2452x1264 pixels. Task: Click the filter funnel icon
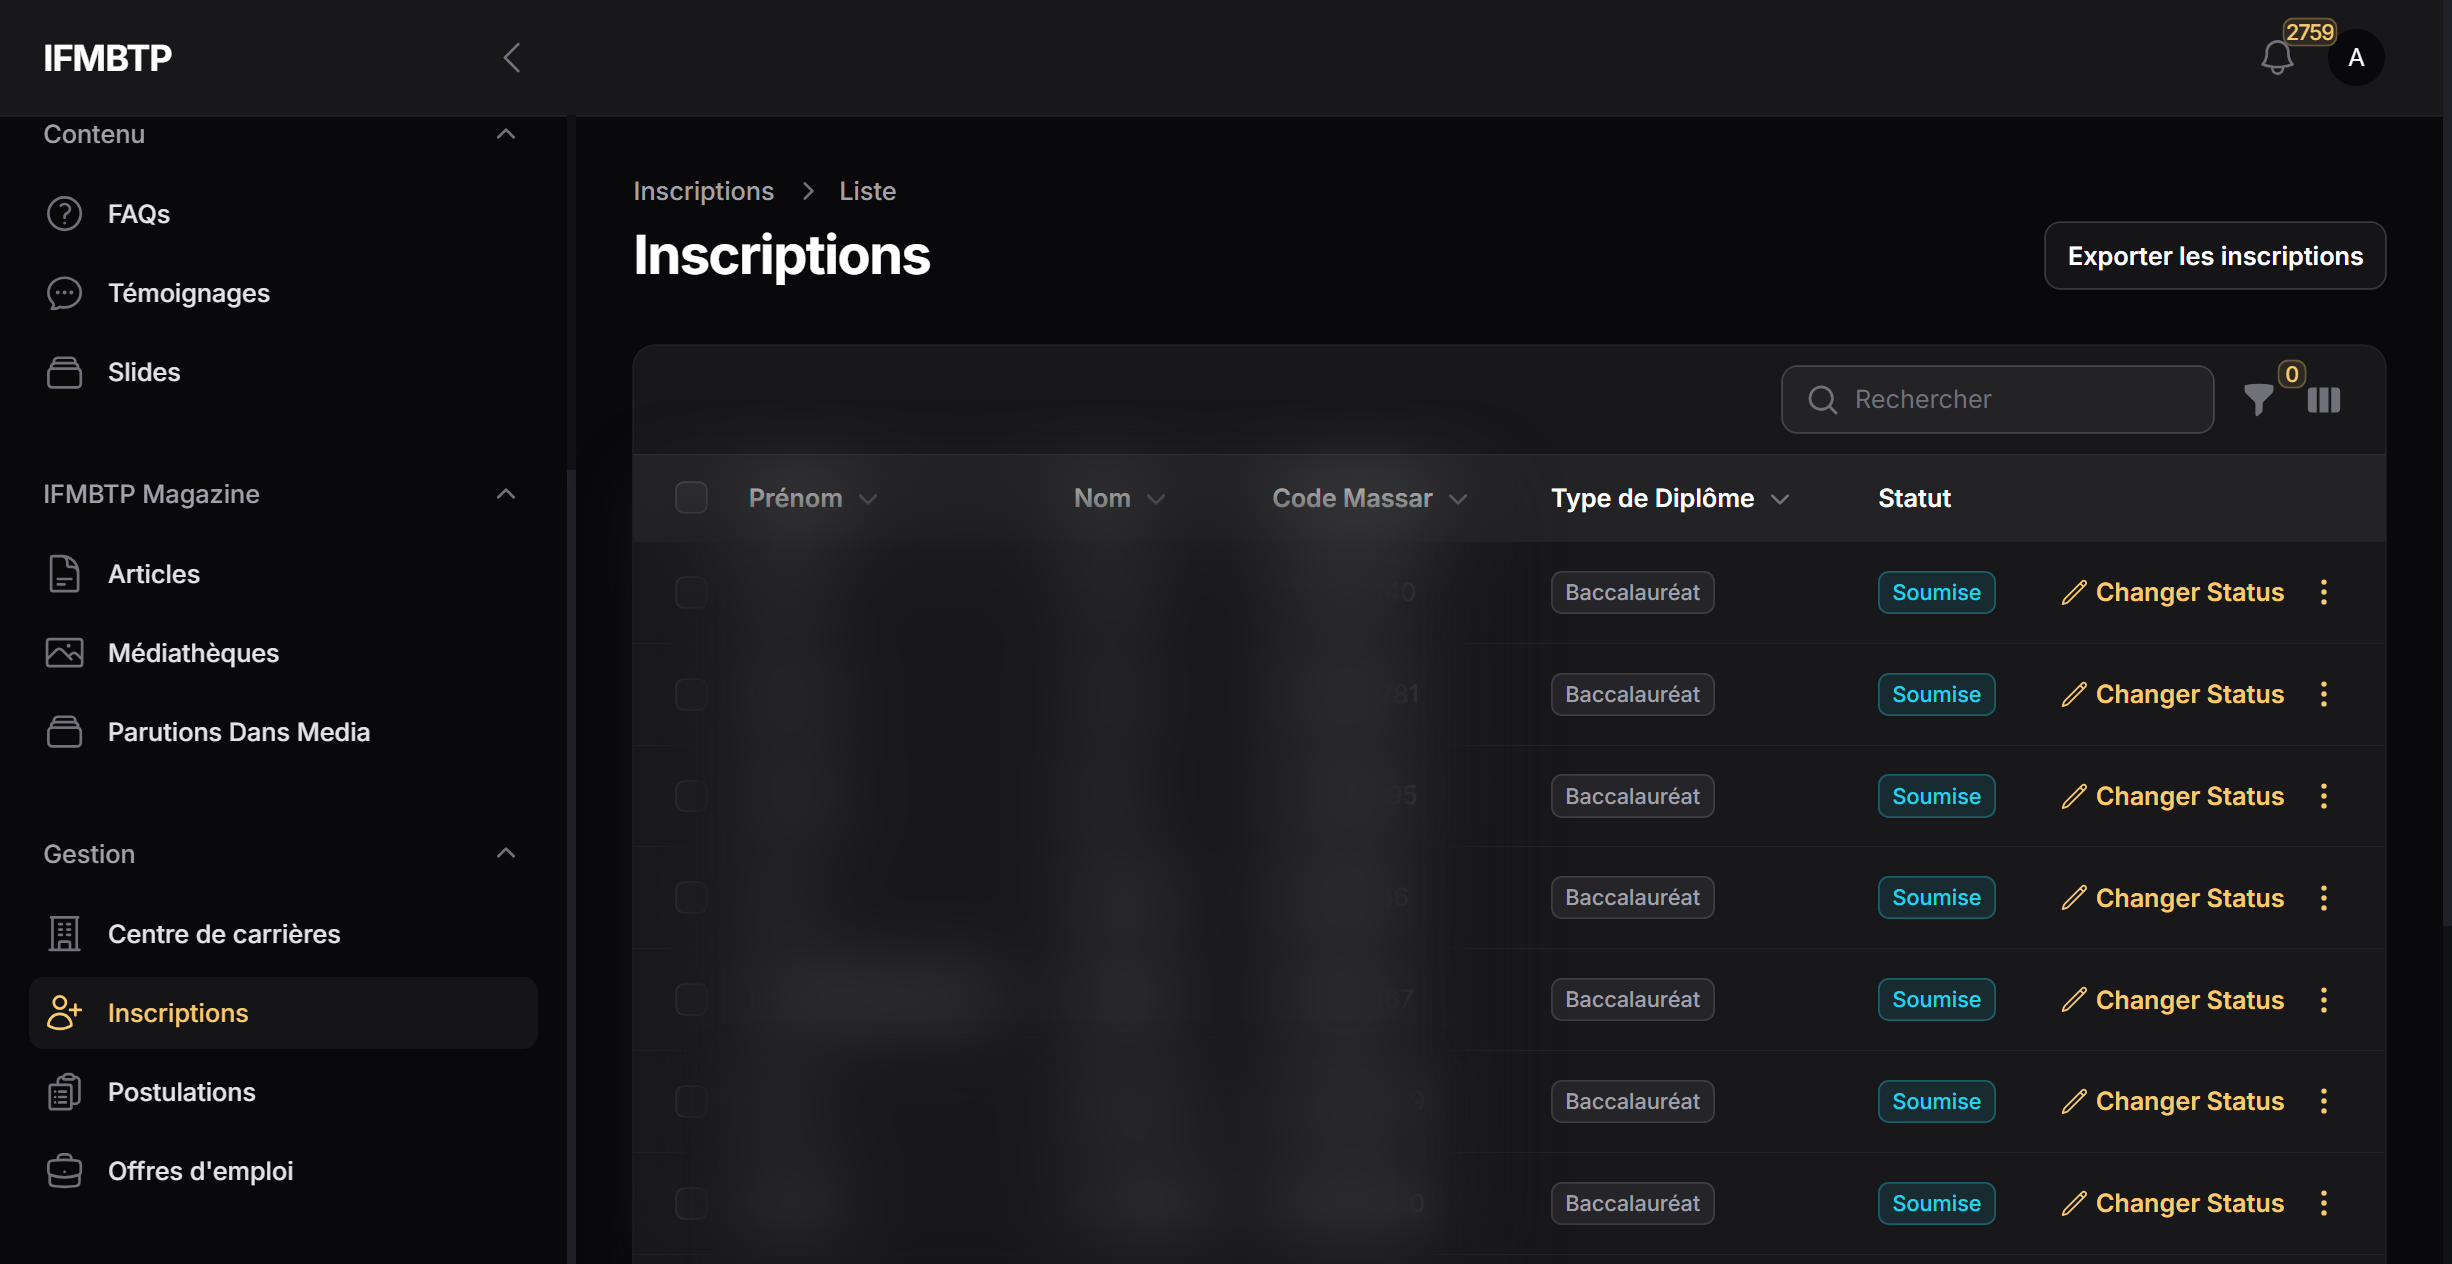pyautogui.click(x=2258, y=399)
